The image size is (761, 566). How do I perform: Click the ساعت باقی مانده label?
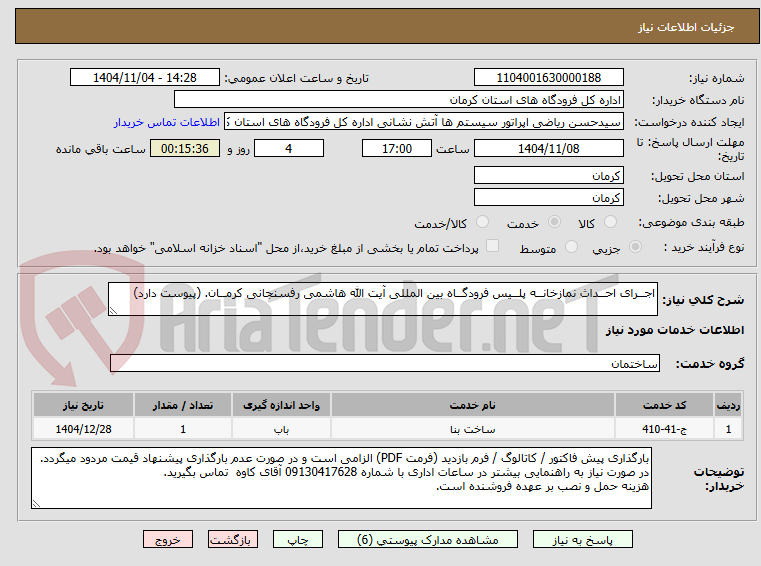click(100, 149)
